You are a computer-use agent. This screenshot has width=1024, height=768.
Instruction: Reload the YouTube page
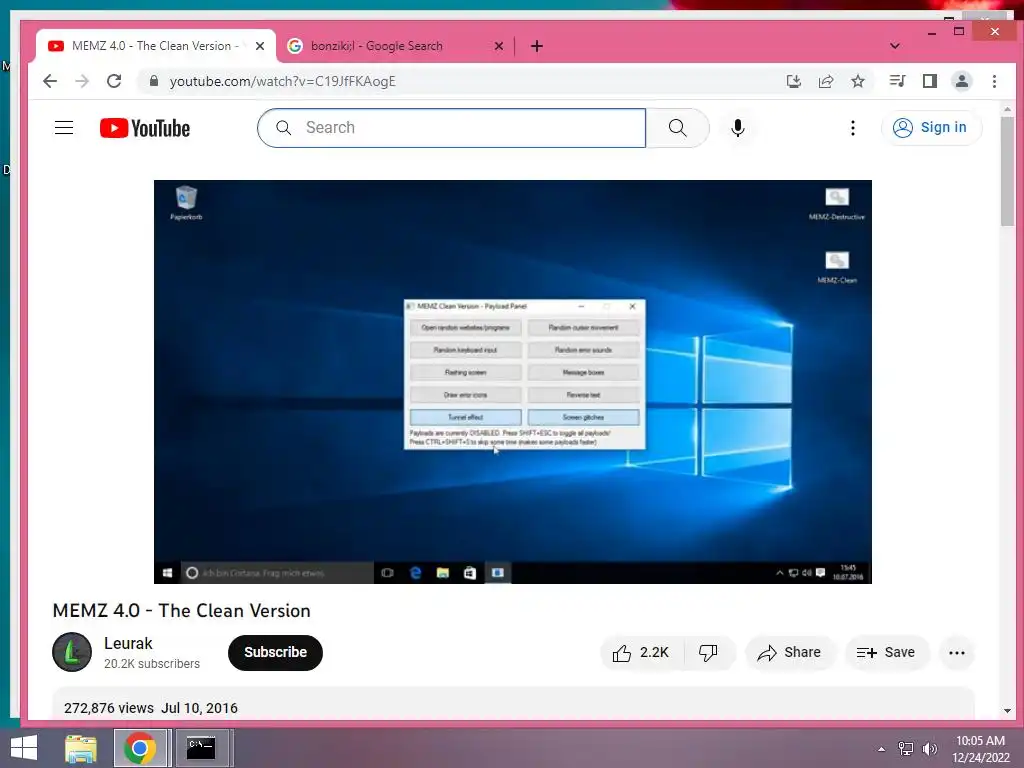click(114, 81)
